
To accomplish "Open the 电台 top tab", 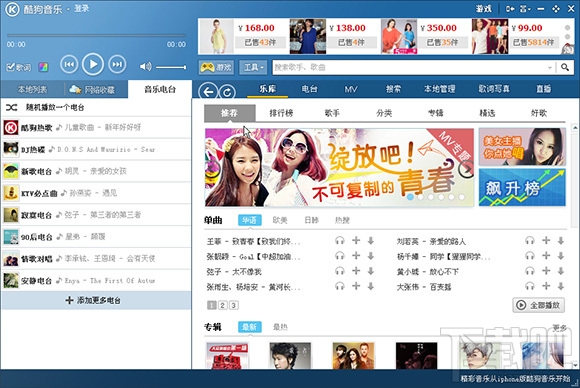I will point(309,89).
